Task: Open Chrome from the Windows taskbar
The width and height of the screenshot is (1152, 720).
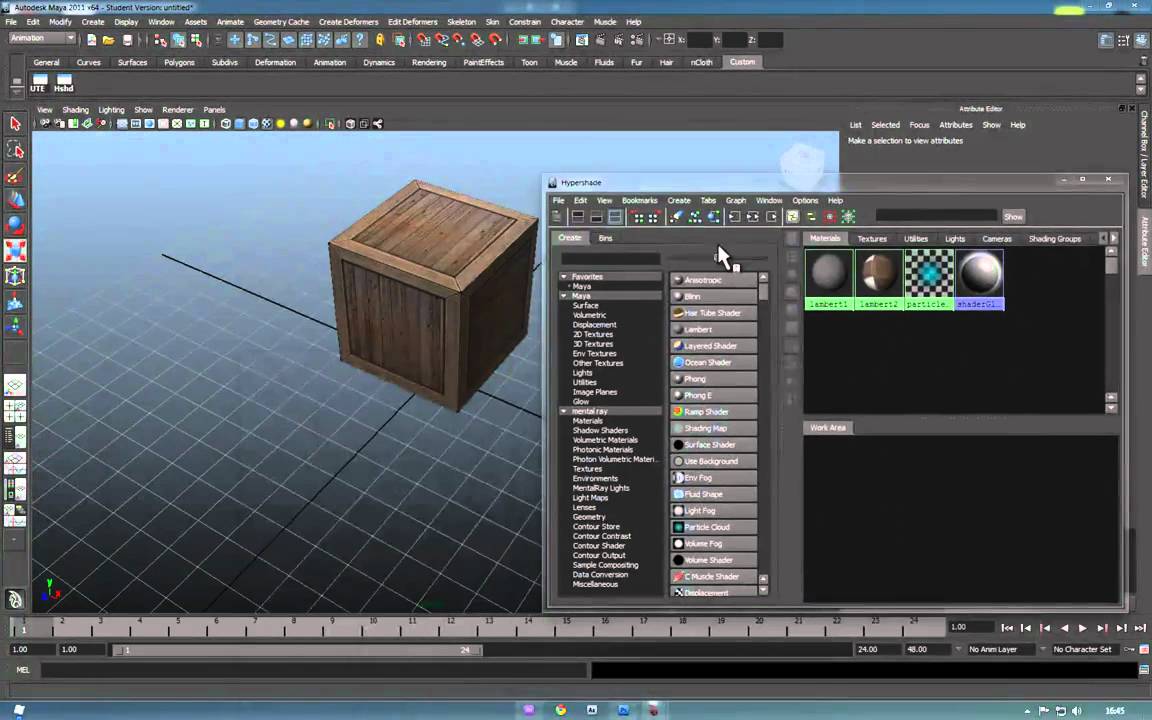Action: point(561,710)
